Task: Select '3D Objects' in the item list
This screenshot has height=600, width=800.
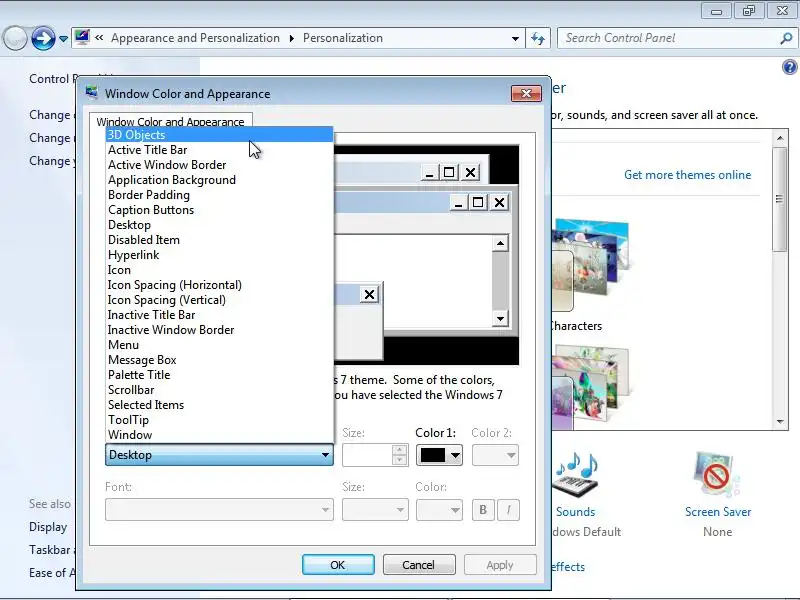Action: 219,135
